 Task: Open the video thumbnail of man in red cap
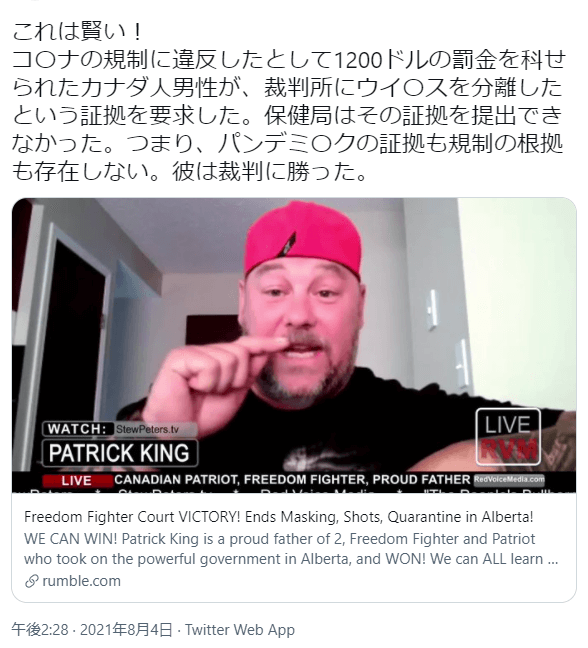pyautogui.click(x=294, y=345)
